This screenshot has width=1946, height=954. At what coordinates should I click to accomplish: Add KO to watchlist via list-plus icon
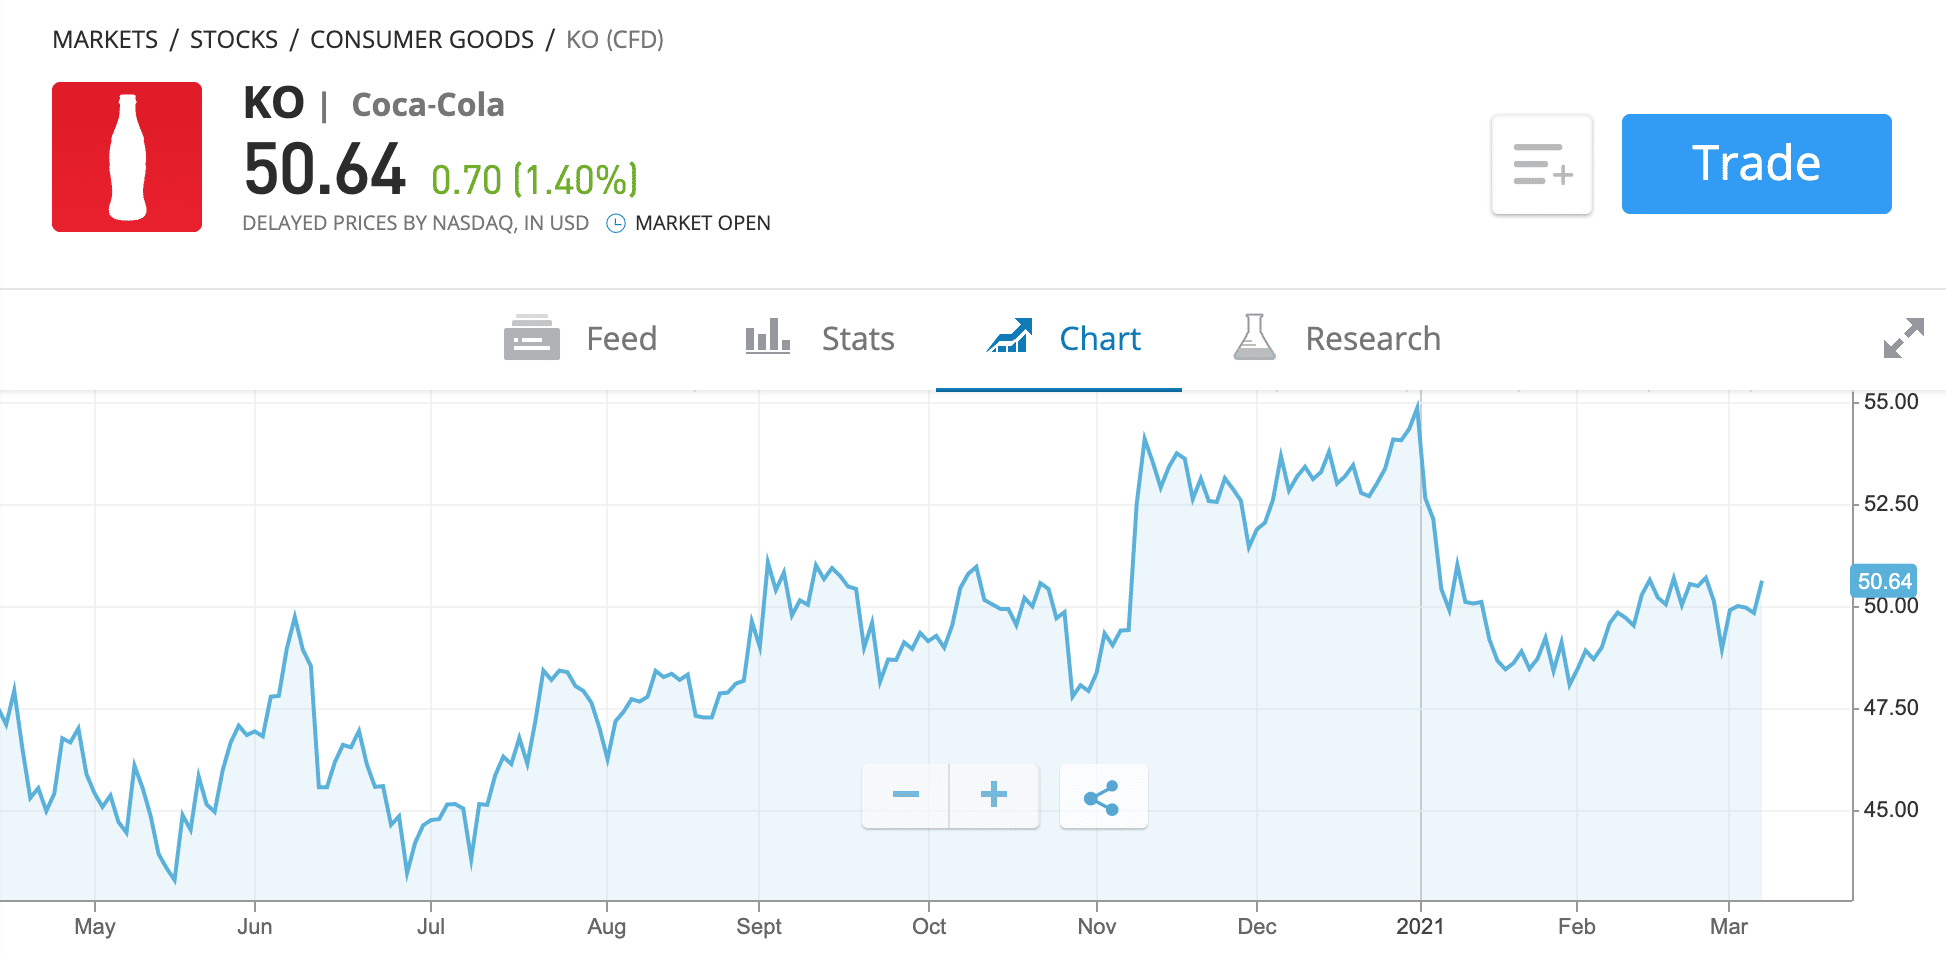coord(1542,164)
